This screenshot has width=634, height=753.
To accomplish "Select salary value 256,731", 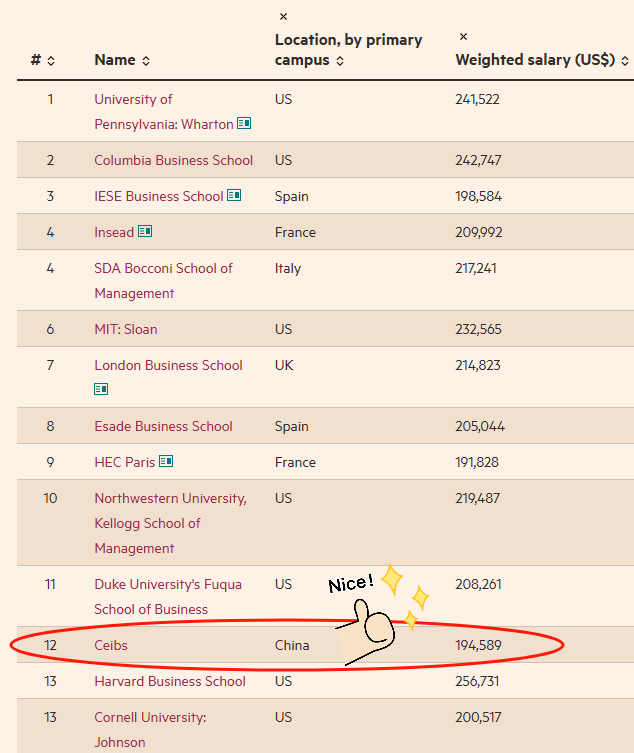I will pos(477,681).
